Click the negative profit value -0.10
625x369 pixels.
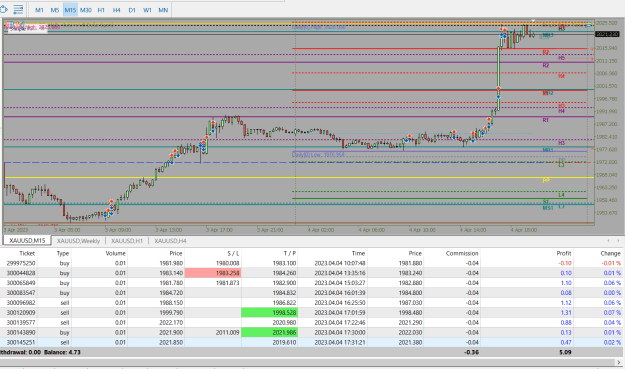point(565,263)
